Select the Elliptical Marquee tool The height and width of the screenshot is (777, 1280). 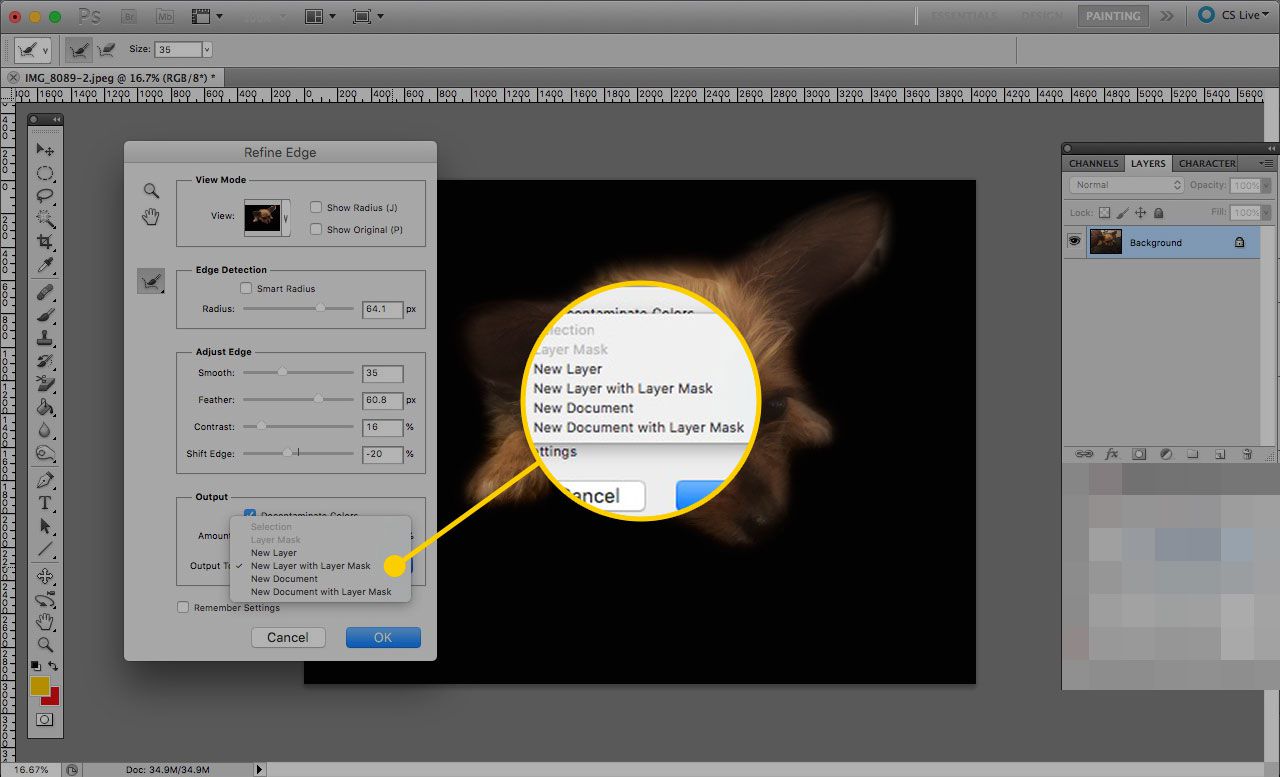click(x=45, y=172)
